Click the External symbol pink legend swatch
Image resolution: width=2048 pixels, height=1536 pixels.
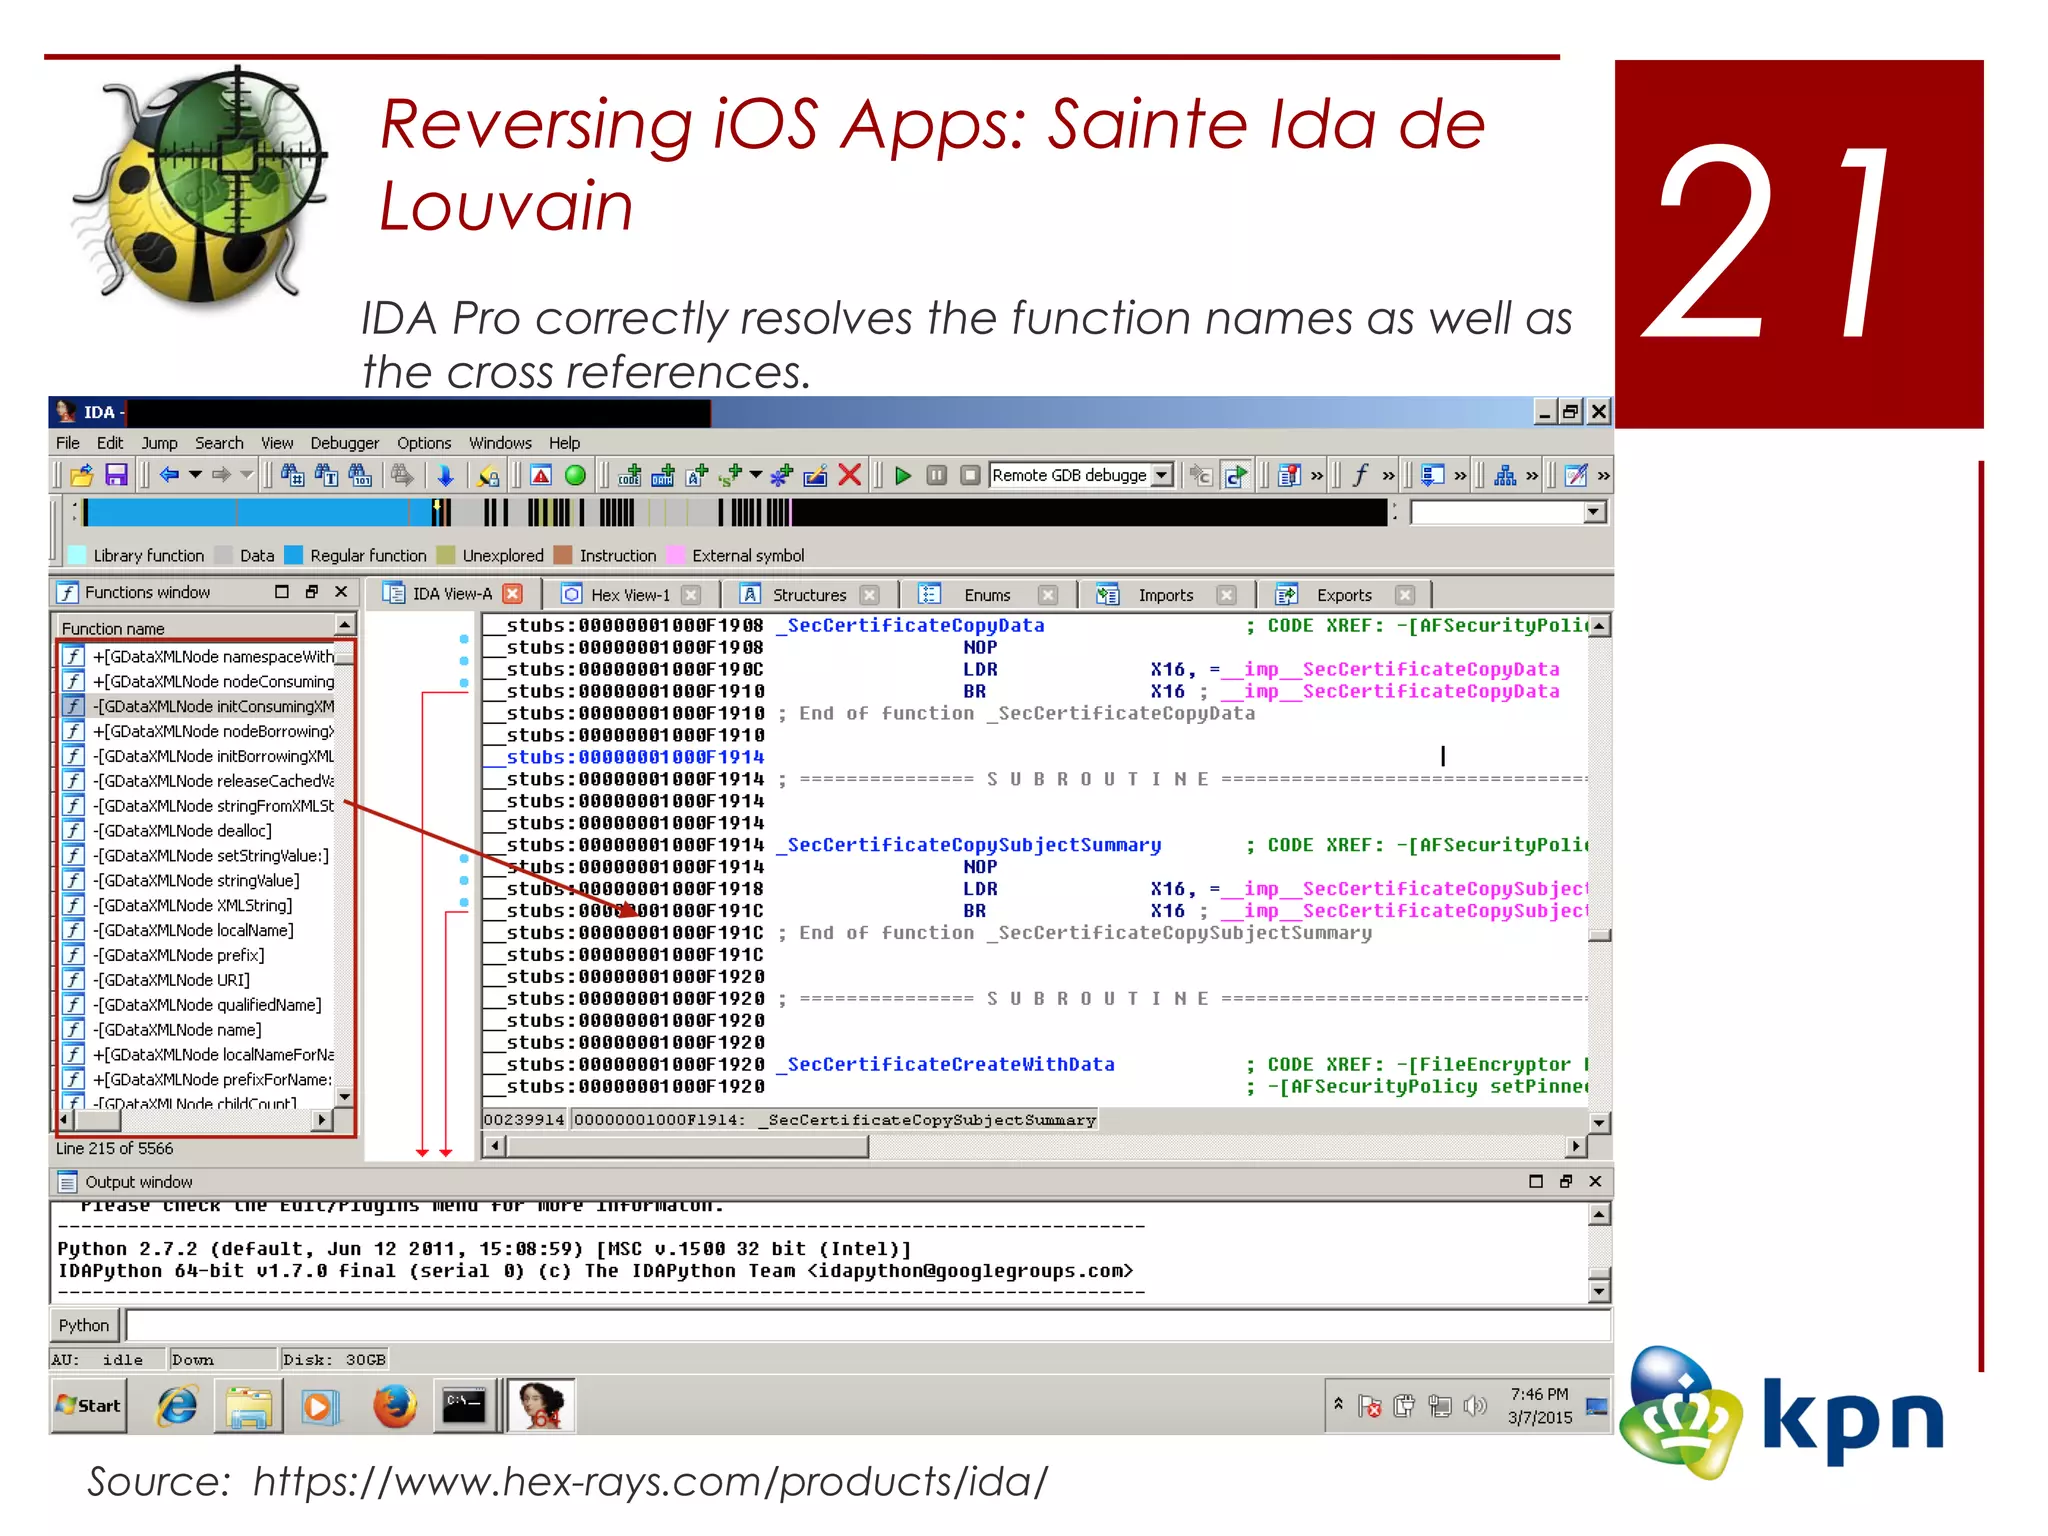click(x=675, y=555)
